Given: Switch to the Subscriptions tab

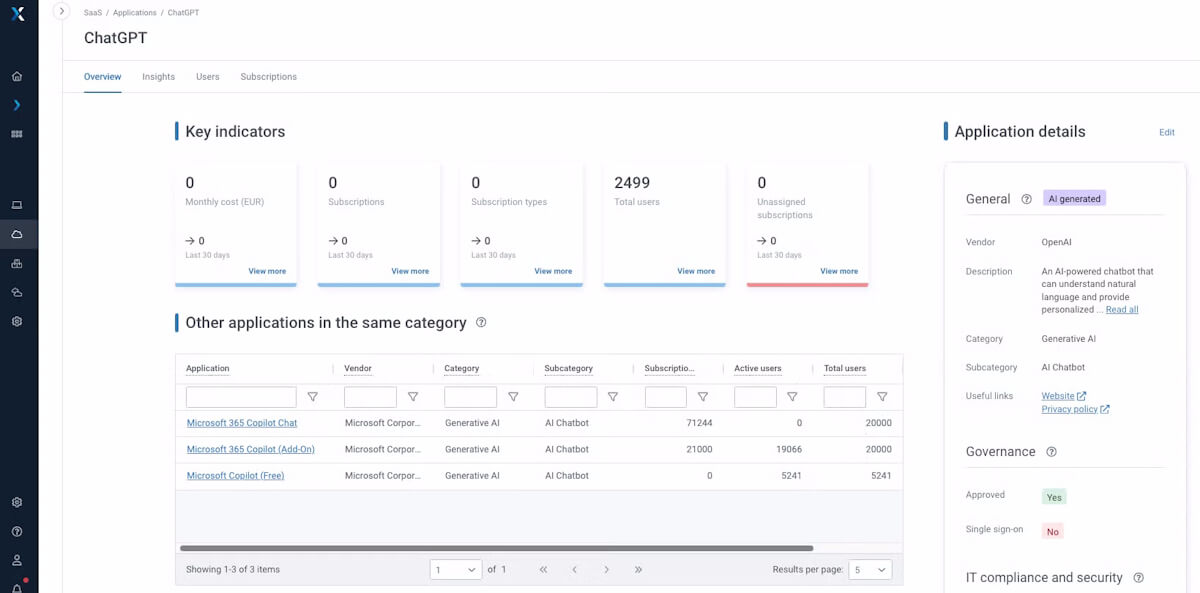Looking at the screenshot, I should tap(269, 76).
